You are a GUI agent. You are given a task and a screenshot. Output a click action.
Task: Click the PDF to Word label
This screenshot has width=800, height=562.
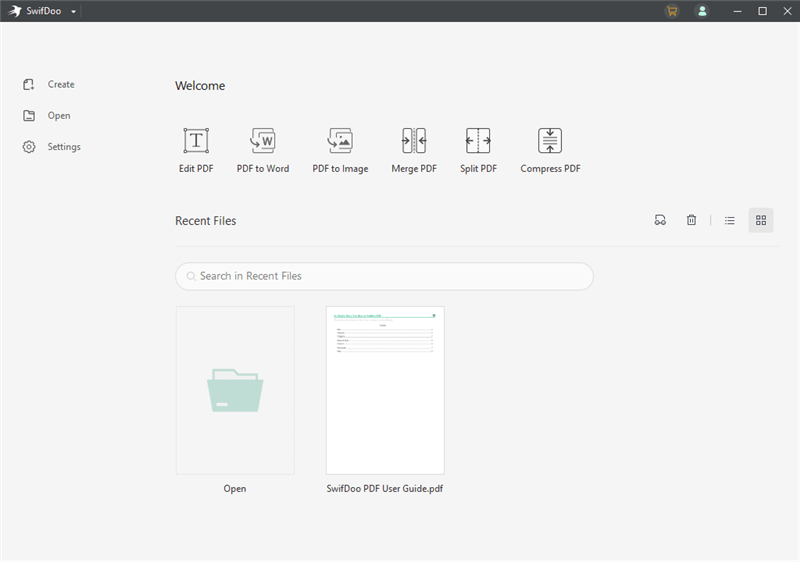tap(263, 169)
